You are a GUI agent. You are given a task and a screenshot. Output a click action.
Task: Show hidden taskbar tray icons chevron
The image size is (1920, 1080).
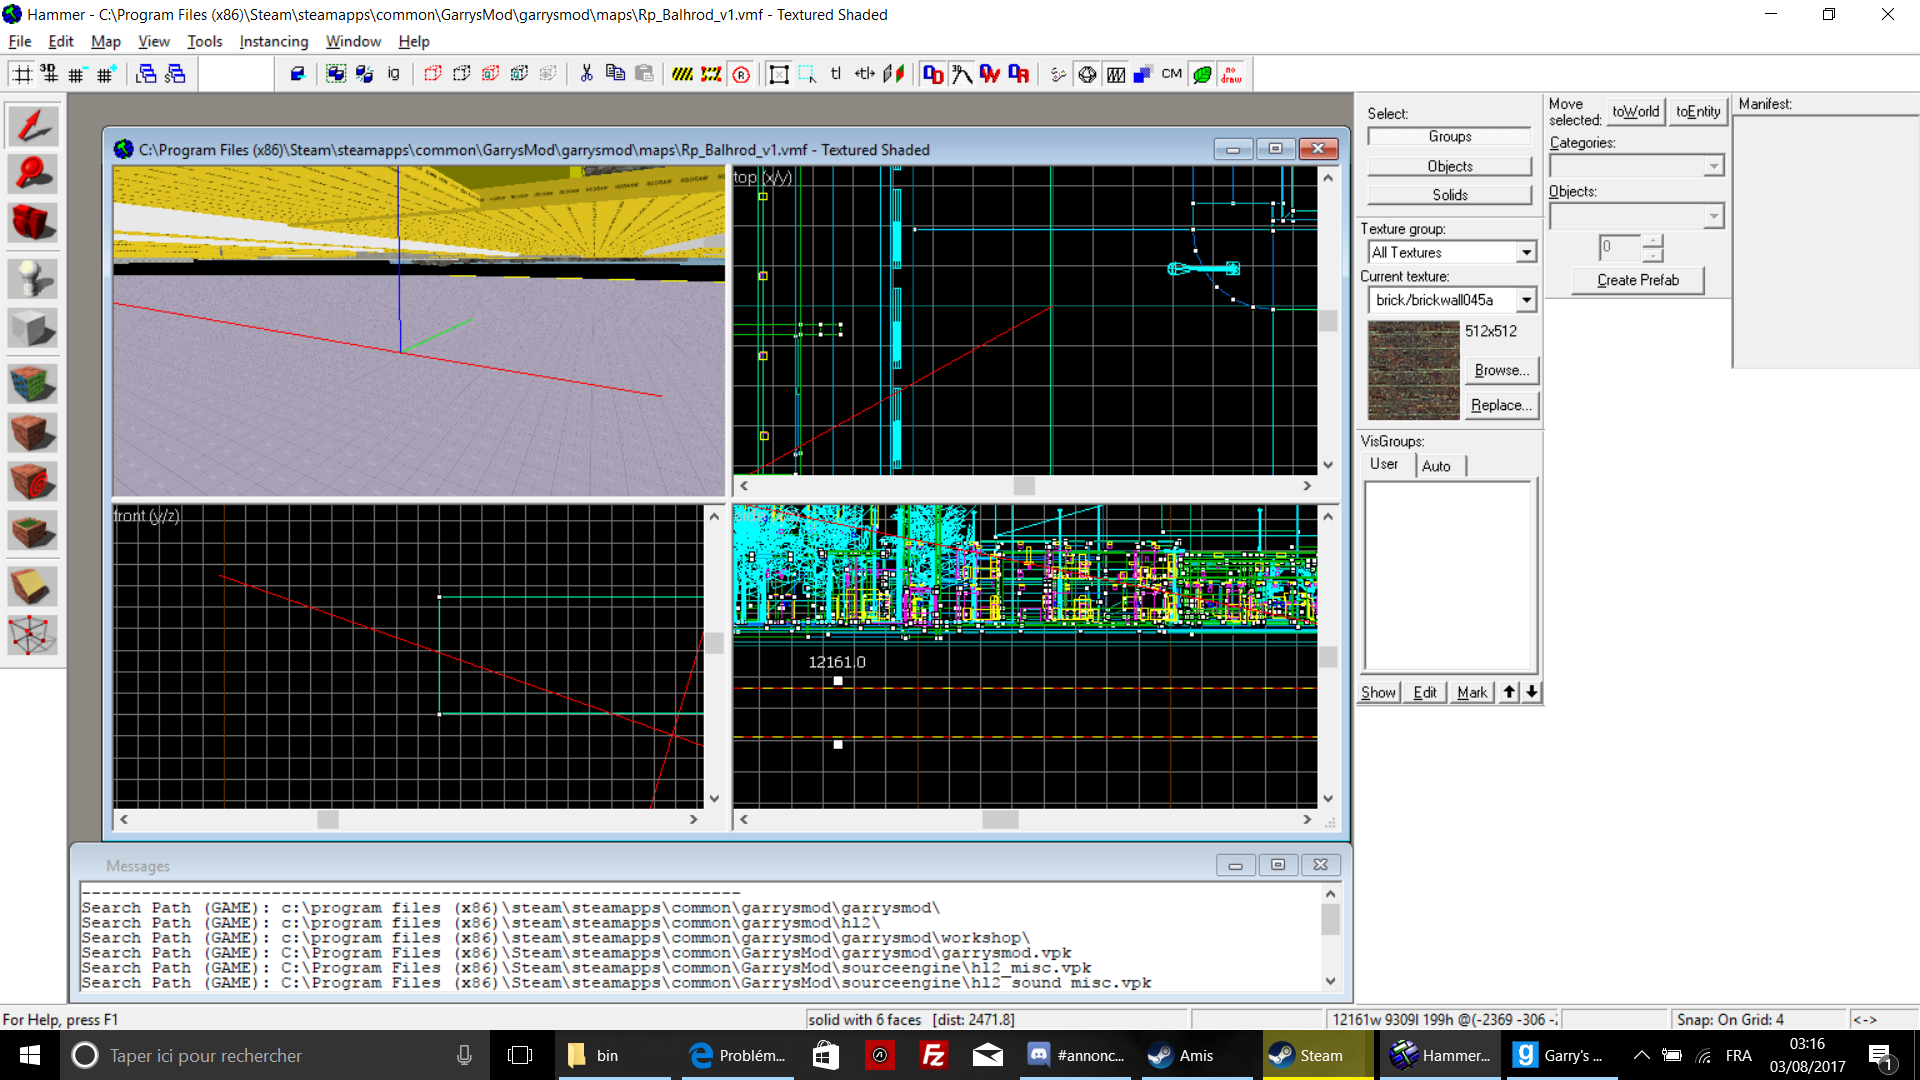1641,1055
